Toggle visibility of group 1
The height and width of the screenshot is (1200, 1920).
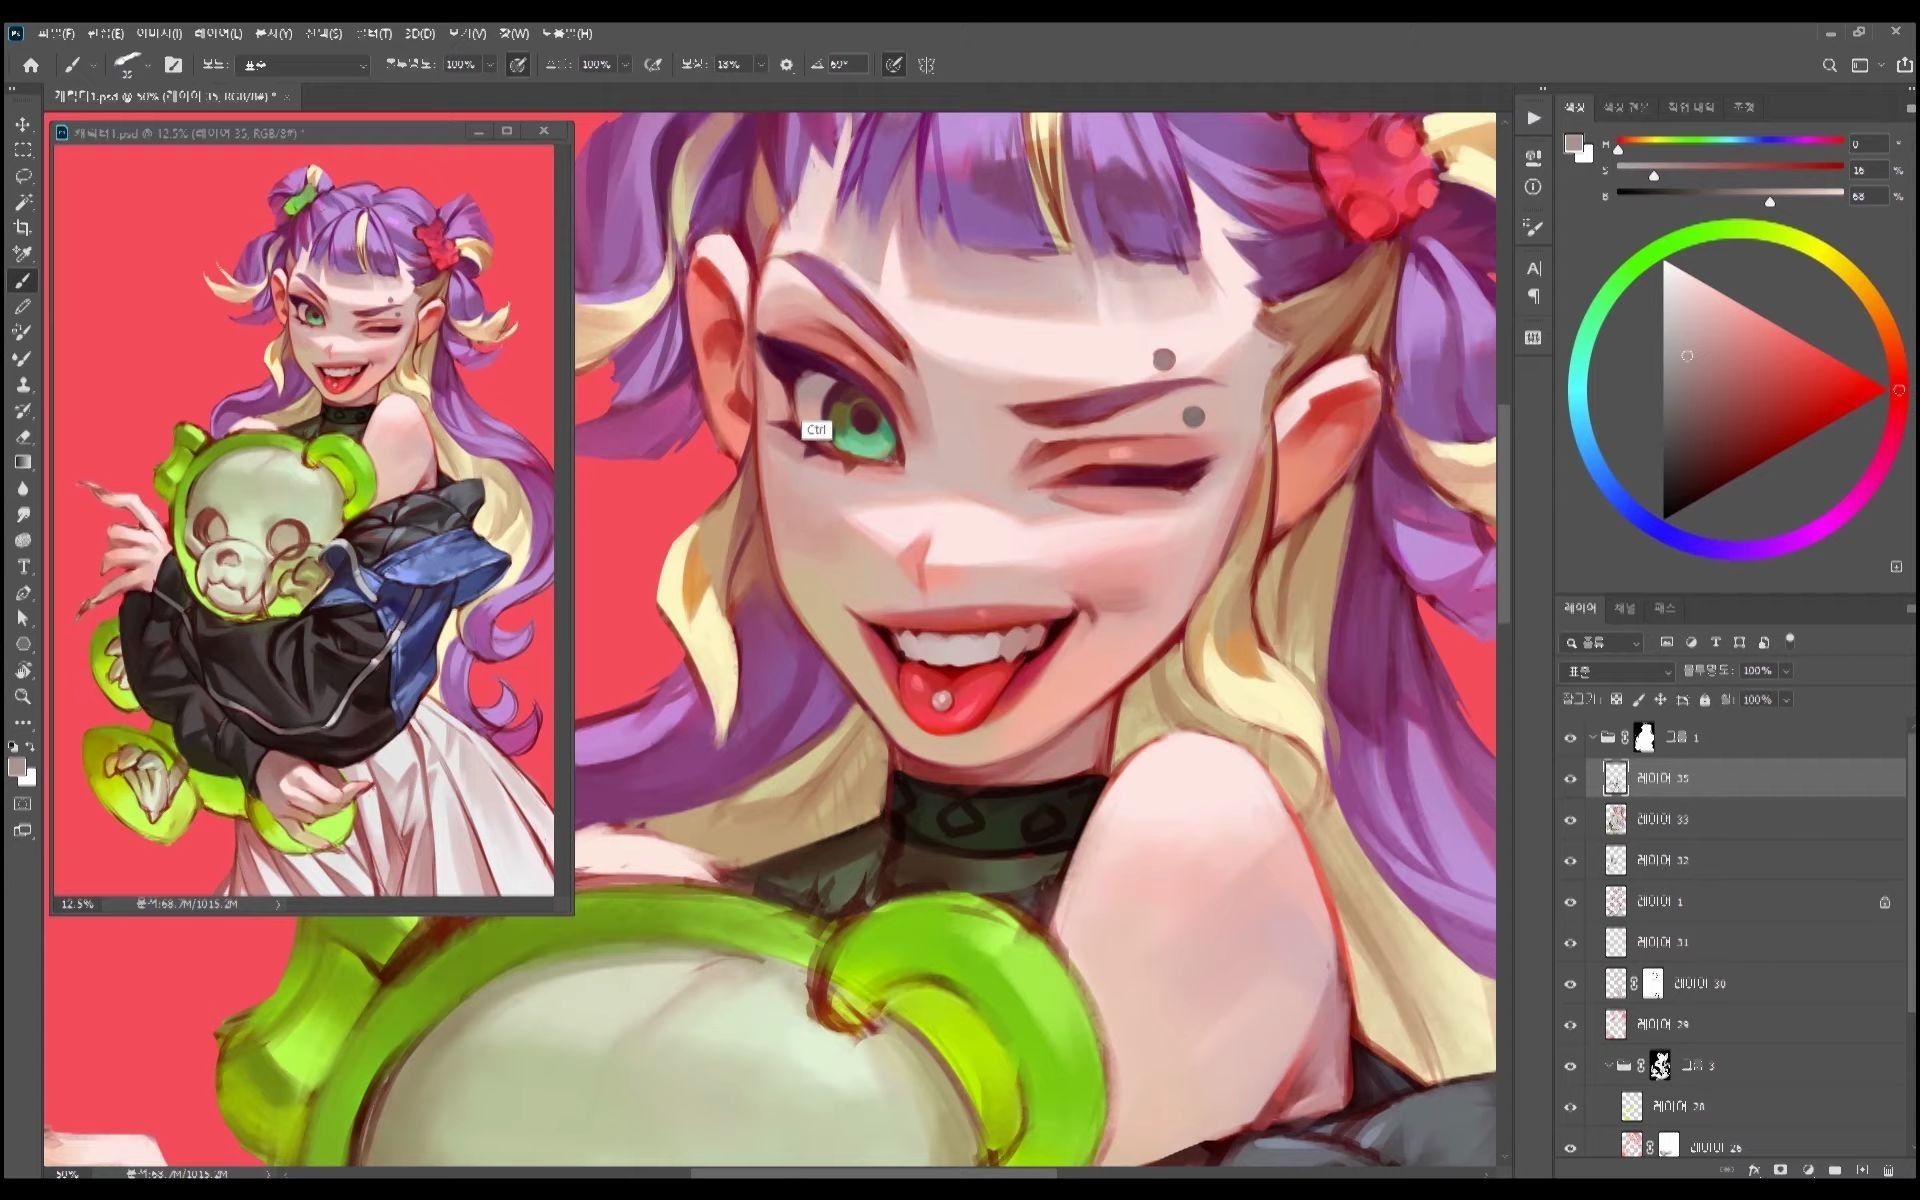pyautogui.click(x=1570, y=738)
